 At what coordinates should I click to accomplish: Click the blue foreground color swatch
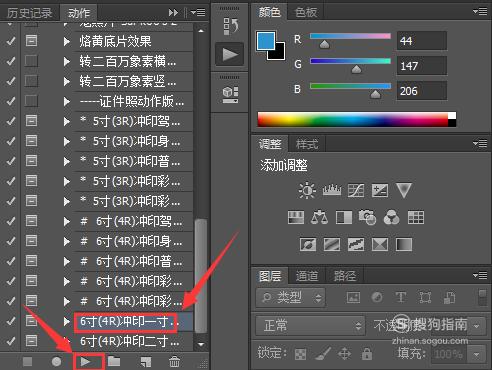tap(266, 41)
